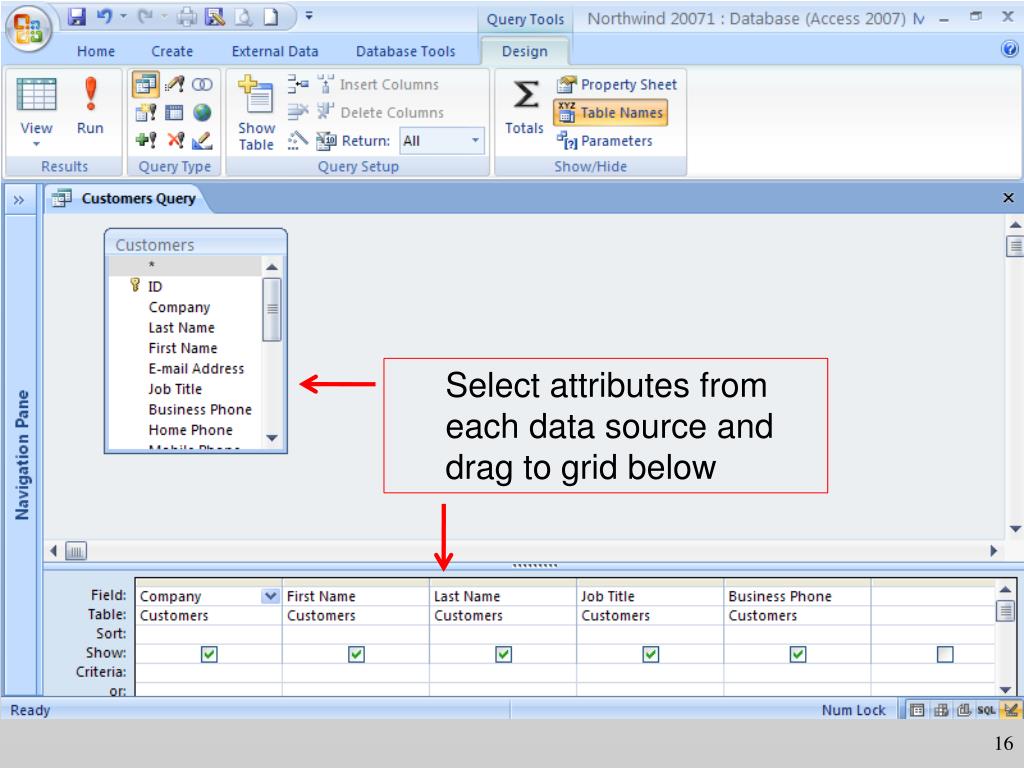
Task: Uncheck Show box for Company column
Action: pyautogui.click(x=209, y=654)
